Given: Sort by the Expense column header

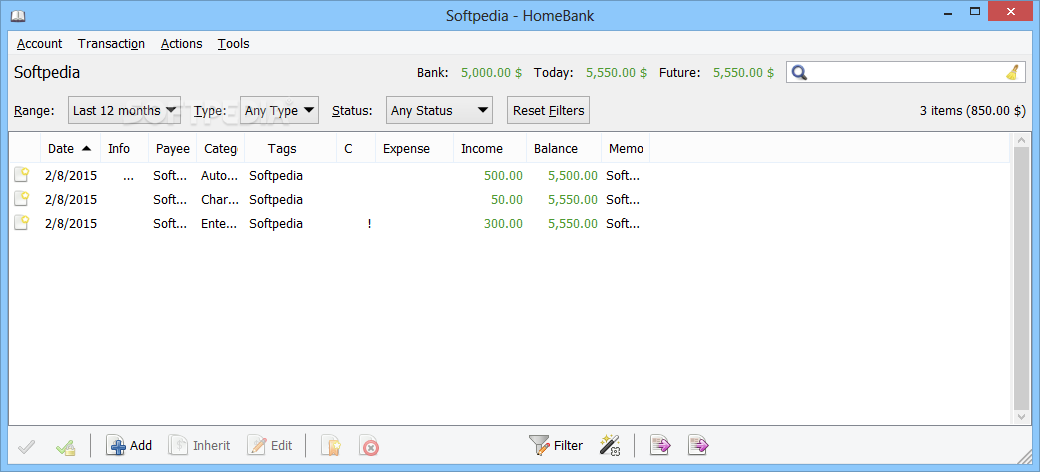Looking at the screenshot, I should pyautogui.click(x=415, y=148).
